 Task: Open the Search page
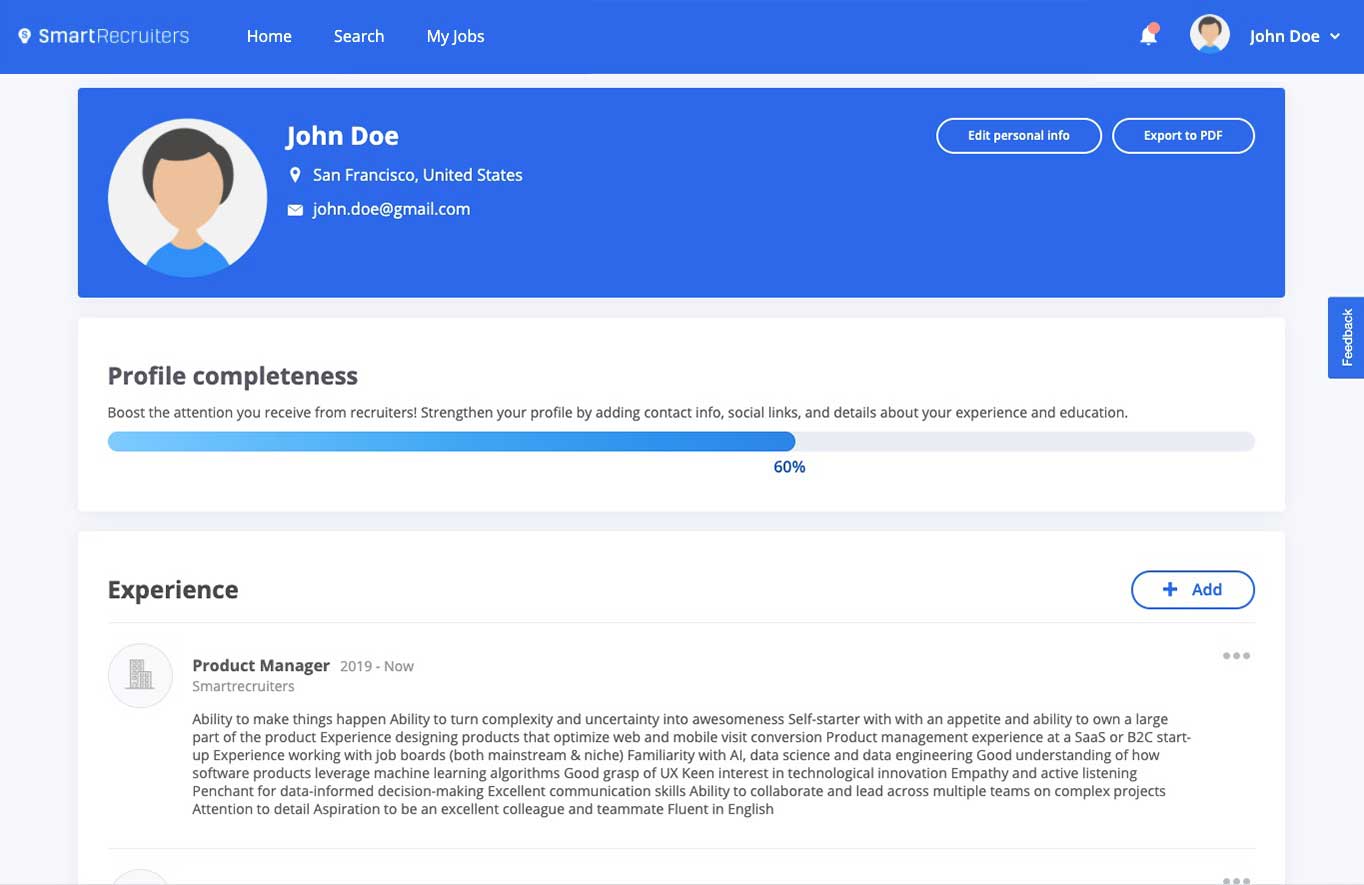click(x=359, y=36)
